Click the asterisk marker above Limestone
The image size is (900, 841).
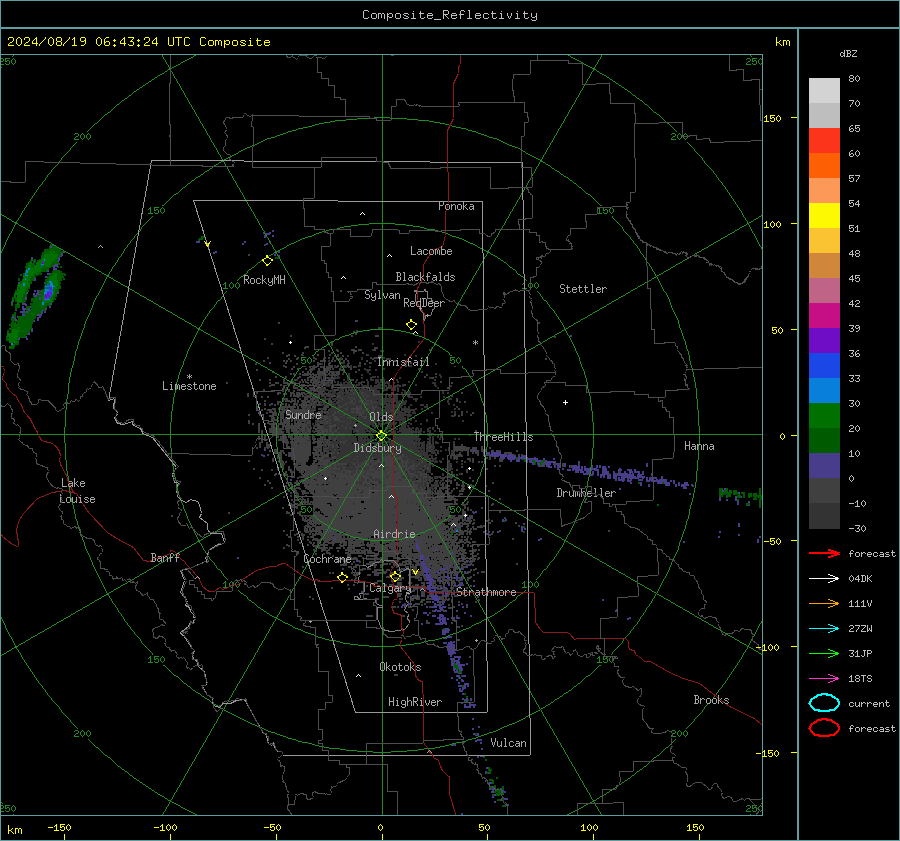click(x=189, y=377)
